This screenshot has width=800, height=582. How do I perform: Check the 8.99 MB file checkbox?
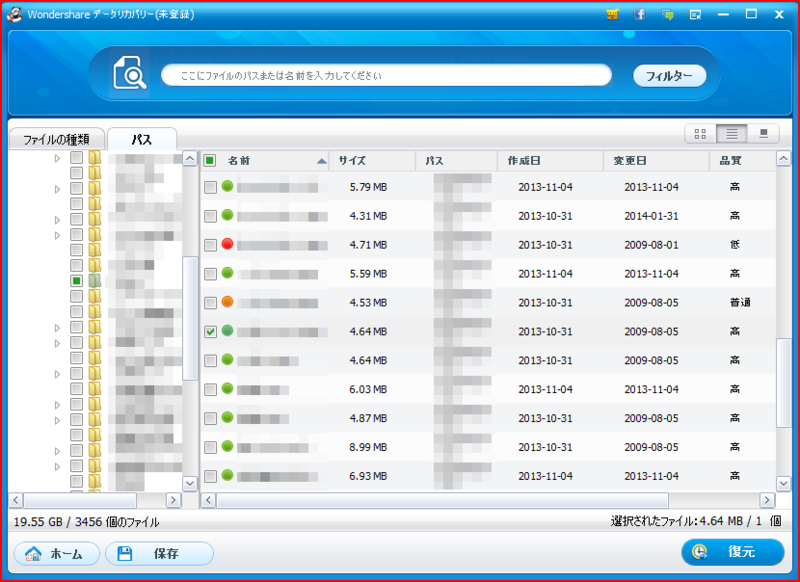[210, 447]
